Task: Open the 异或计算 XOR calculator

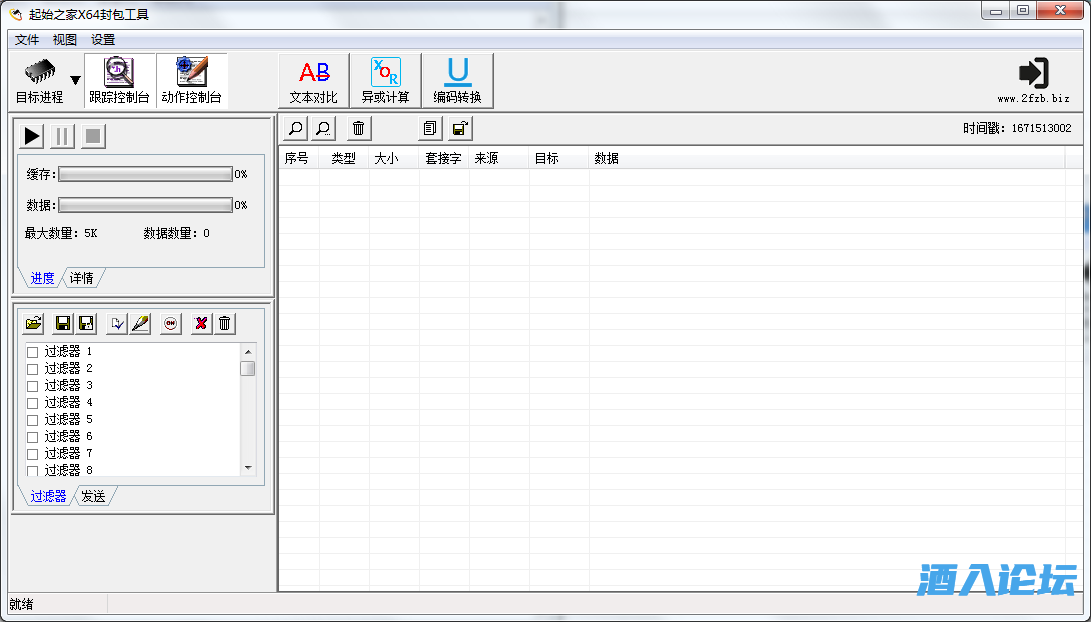Action: (385, 81)
